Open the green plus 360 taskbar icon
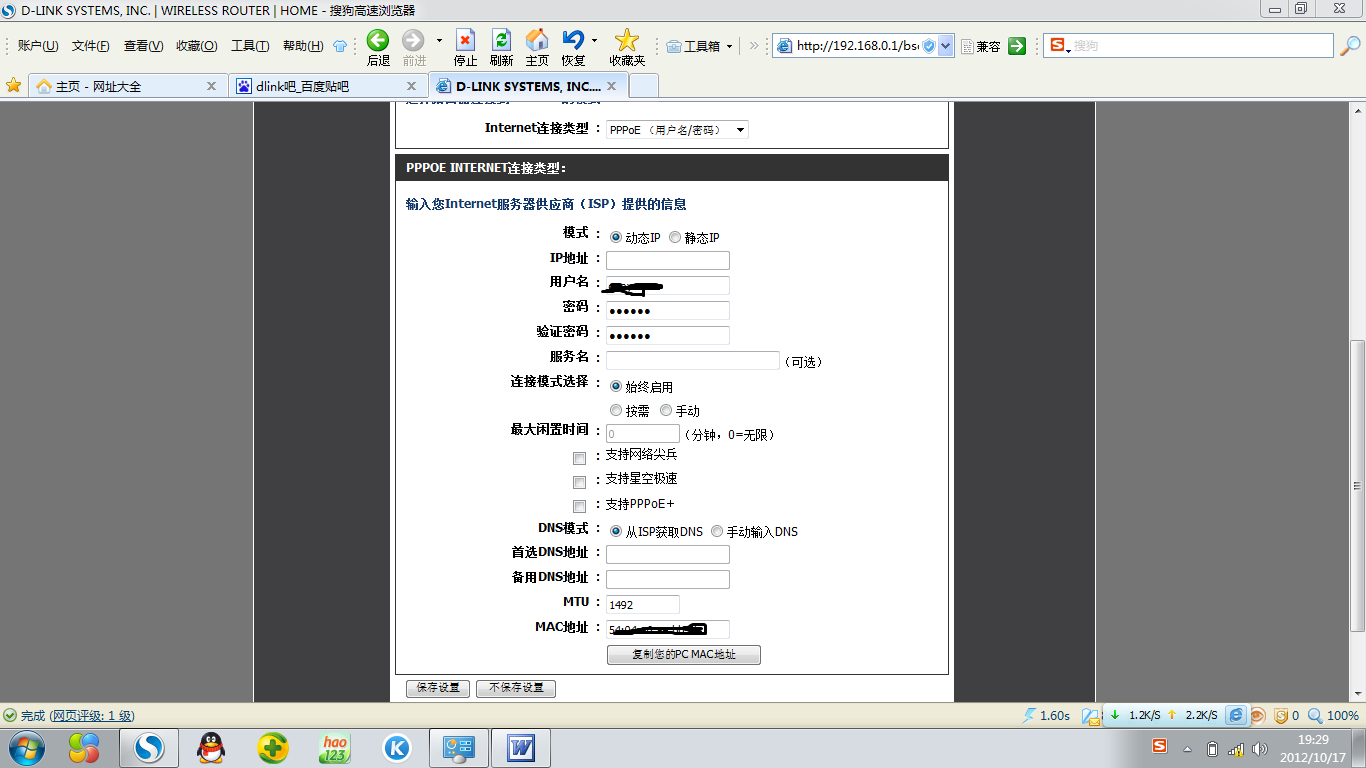The height and width of the screenshot is (768, 1366). tap(273, 747)
